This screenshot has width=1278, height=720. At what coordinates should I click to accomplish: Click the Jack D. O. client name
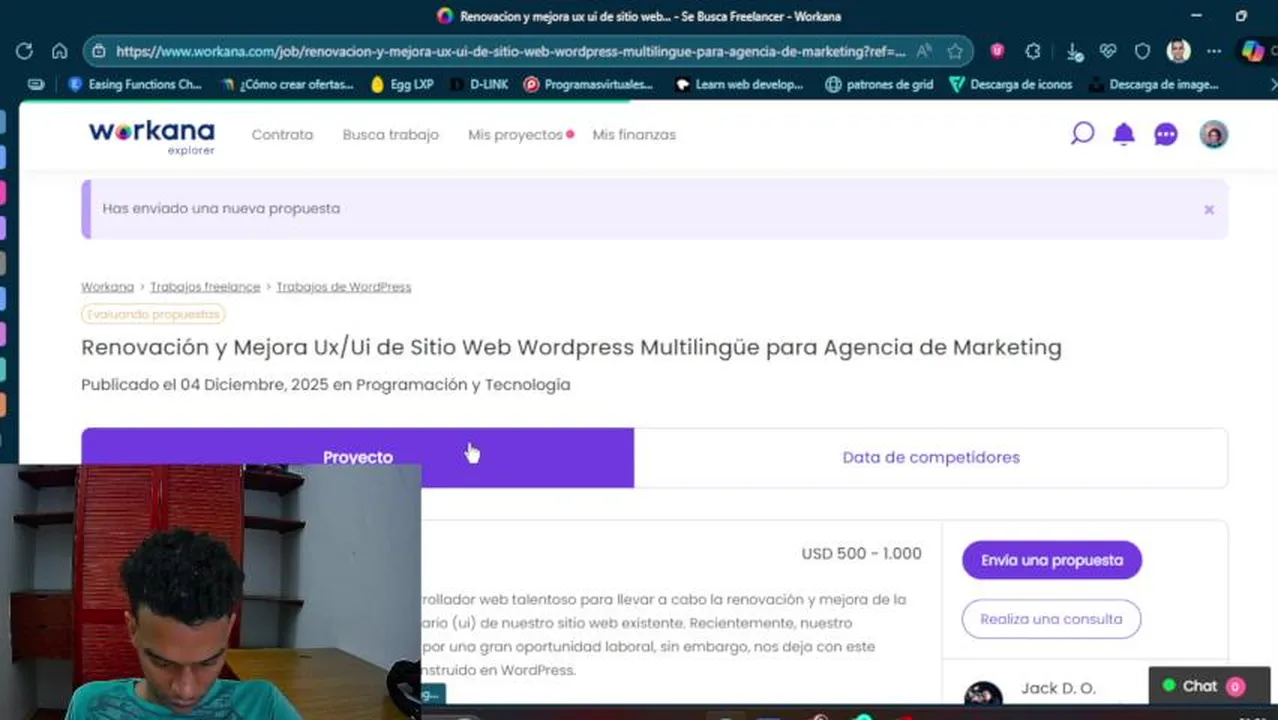[x=1058, y=688]
